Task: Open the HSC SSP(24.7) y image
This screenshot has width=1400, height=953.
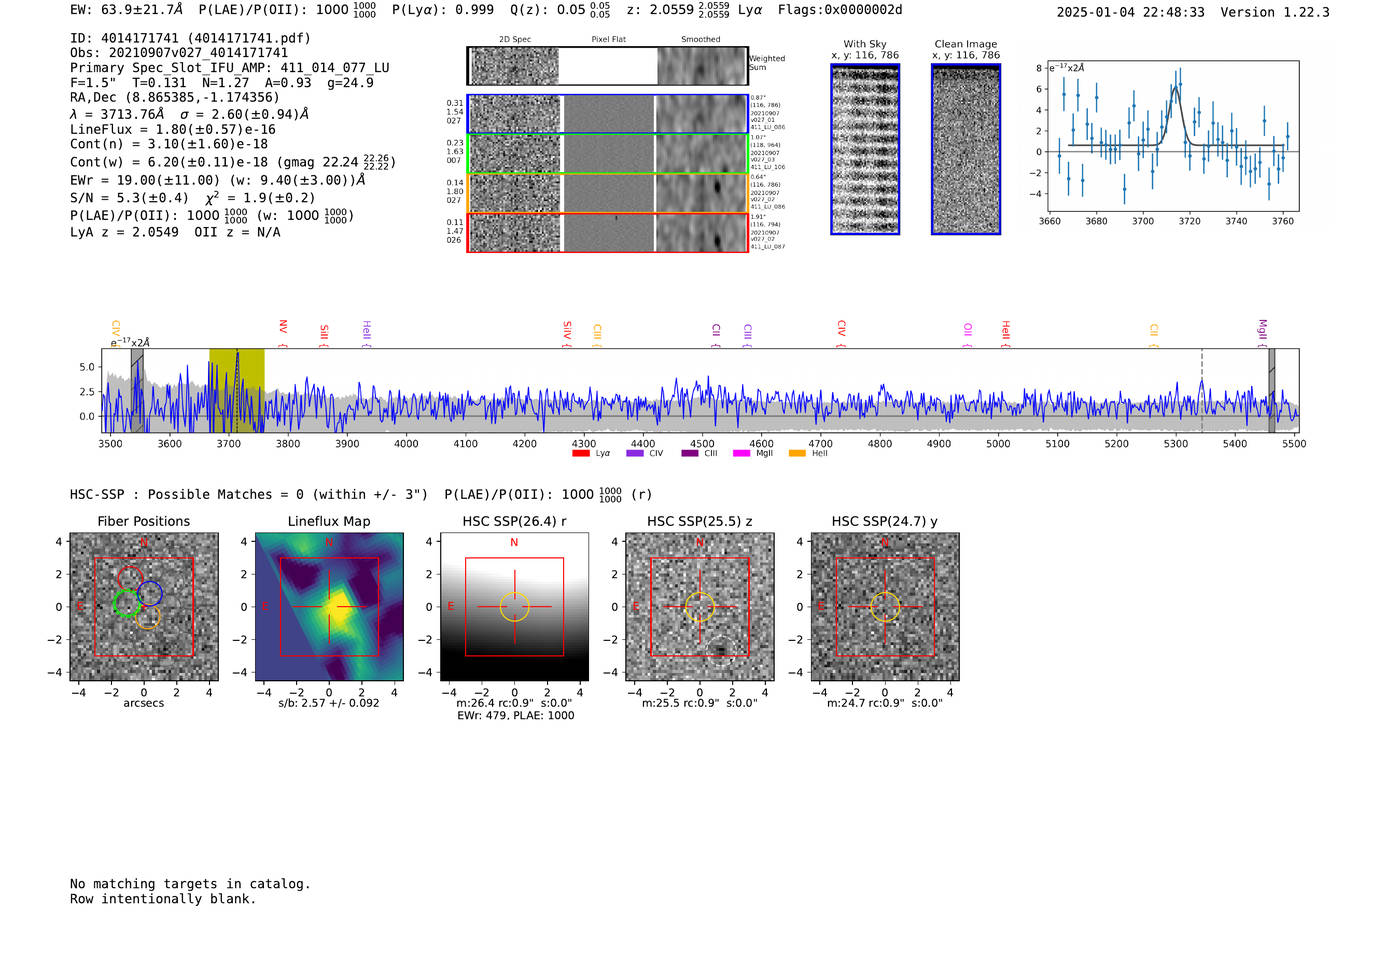Action: pos(884,607)
